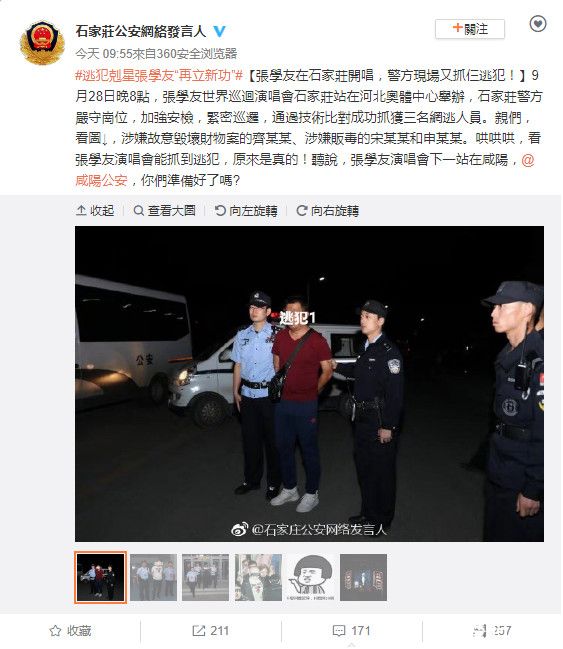This screenshot has height=649, width=563.
Task: Open the repost icon showing 211
Action: [x=211, y=631]
